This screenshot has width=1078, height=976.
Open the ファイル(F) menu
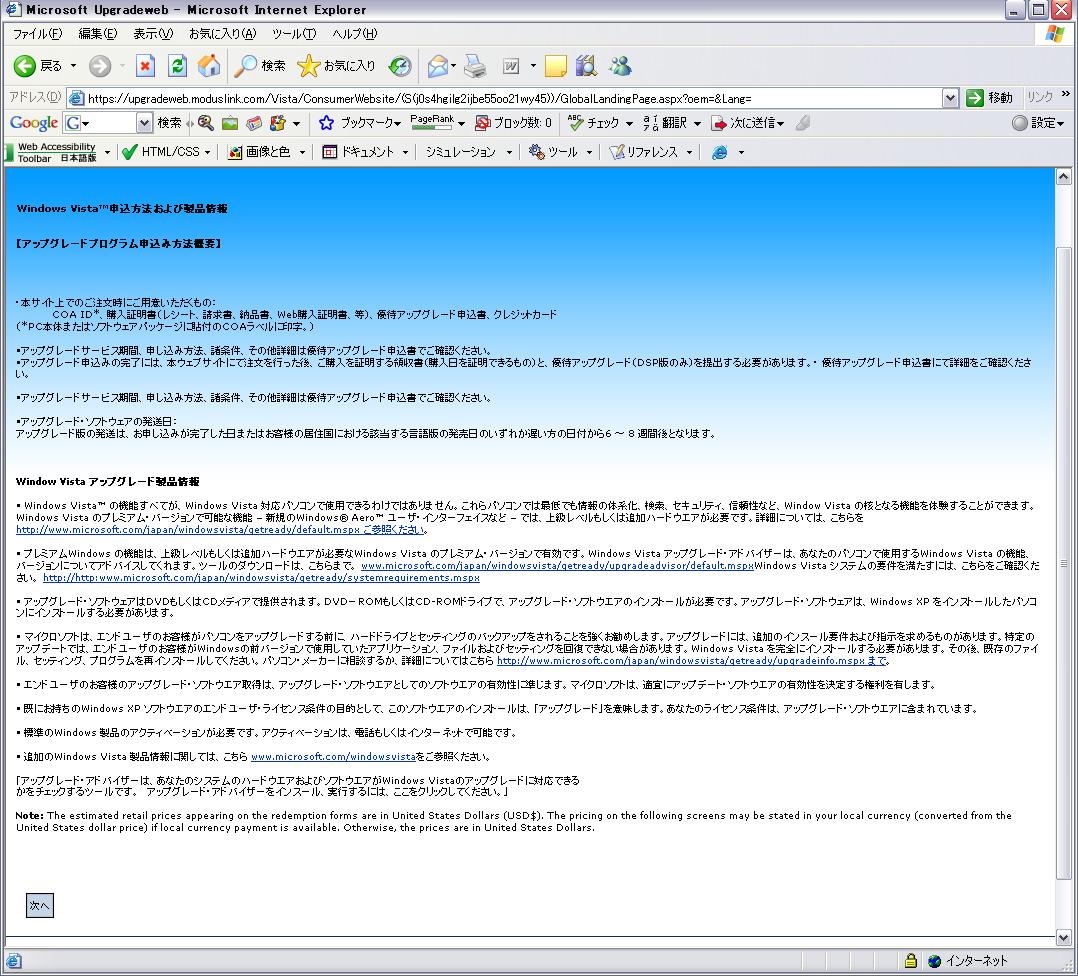(x=37, y=34)
